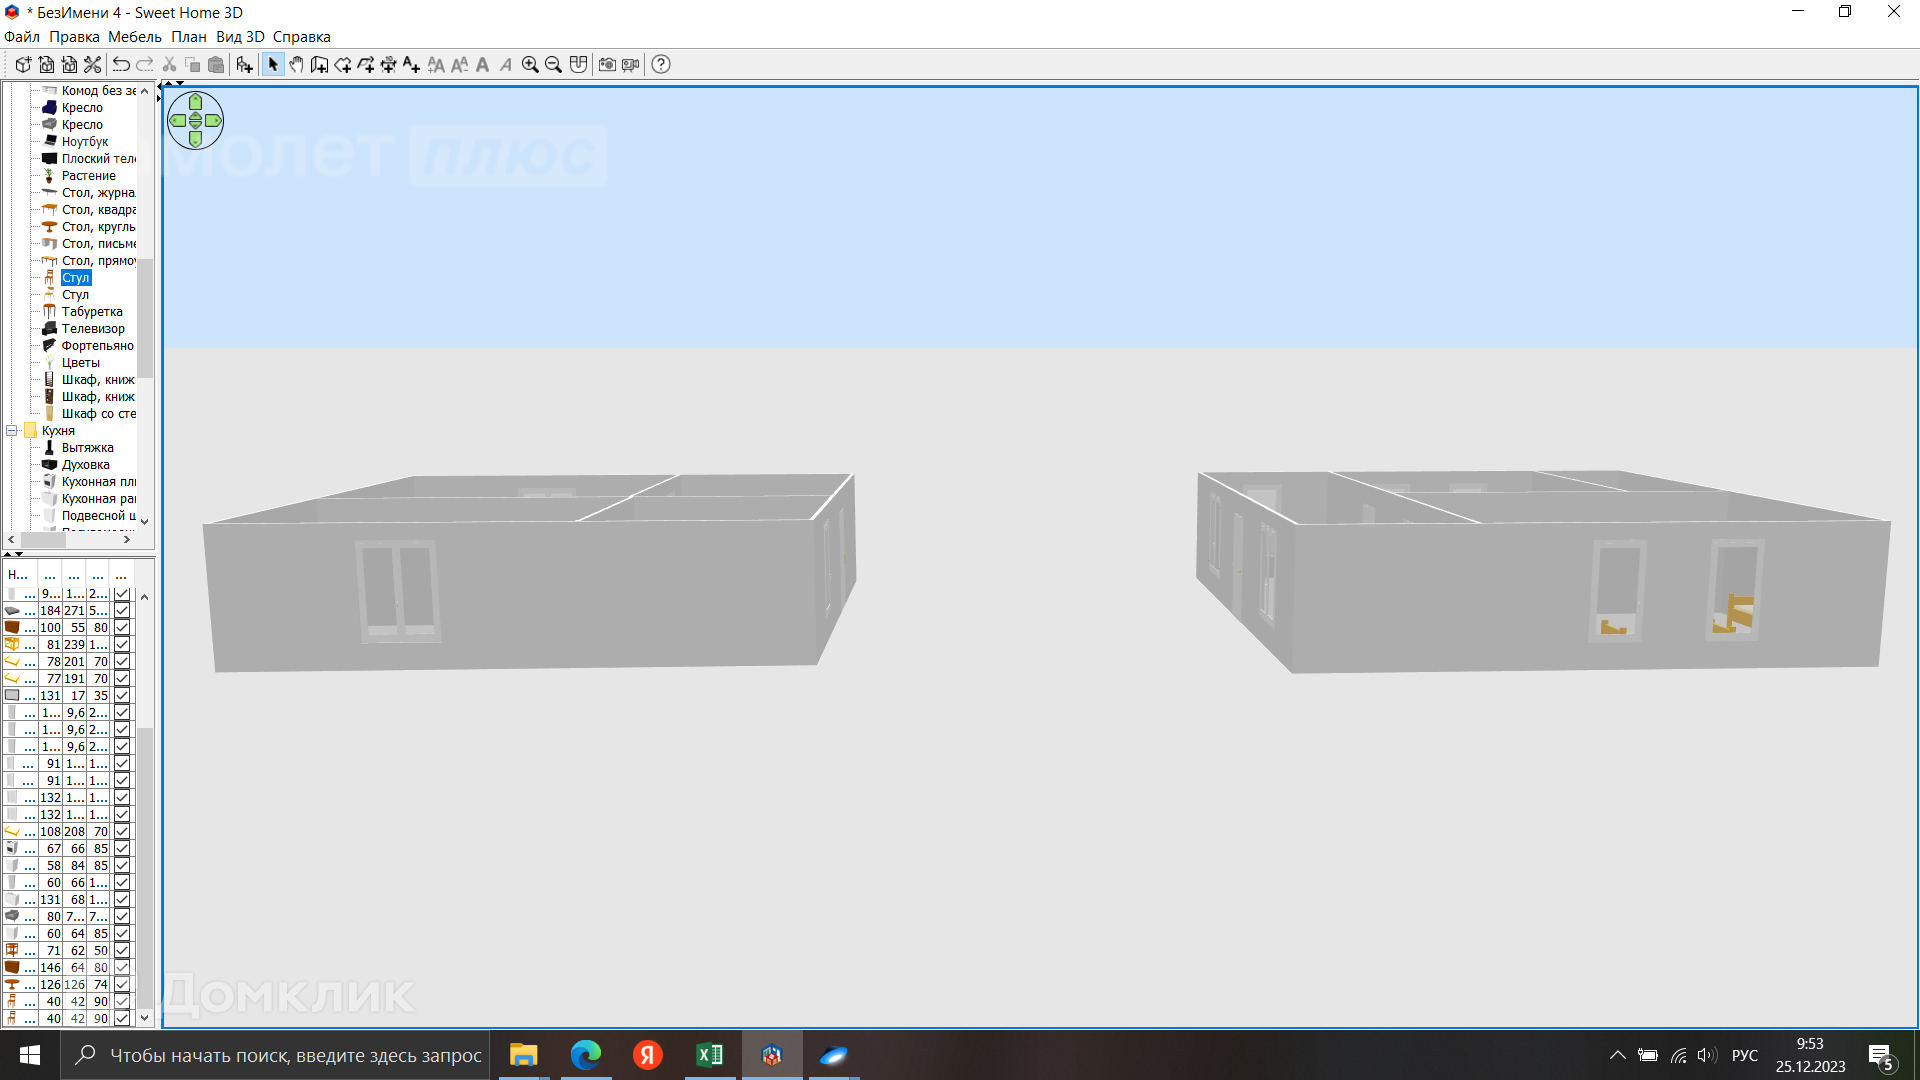Click the Create video icon
Viewport: 1920px width, 1080px height.
(630, 65)
